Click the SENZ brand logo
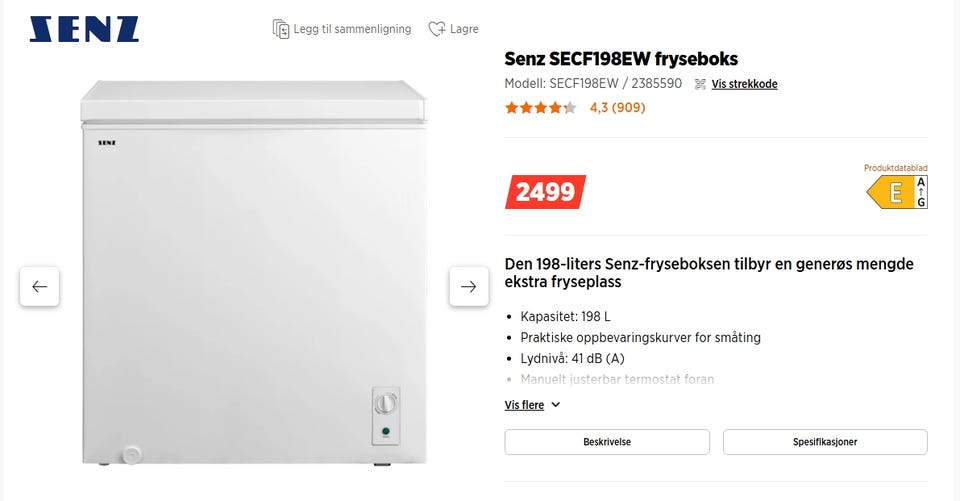The height and width of the screenshot is (501, 960). point(84,29)
